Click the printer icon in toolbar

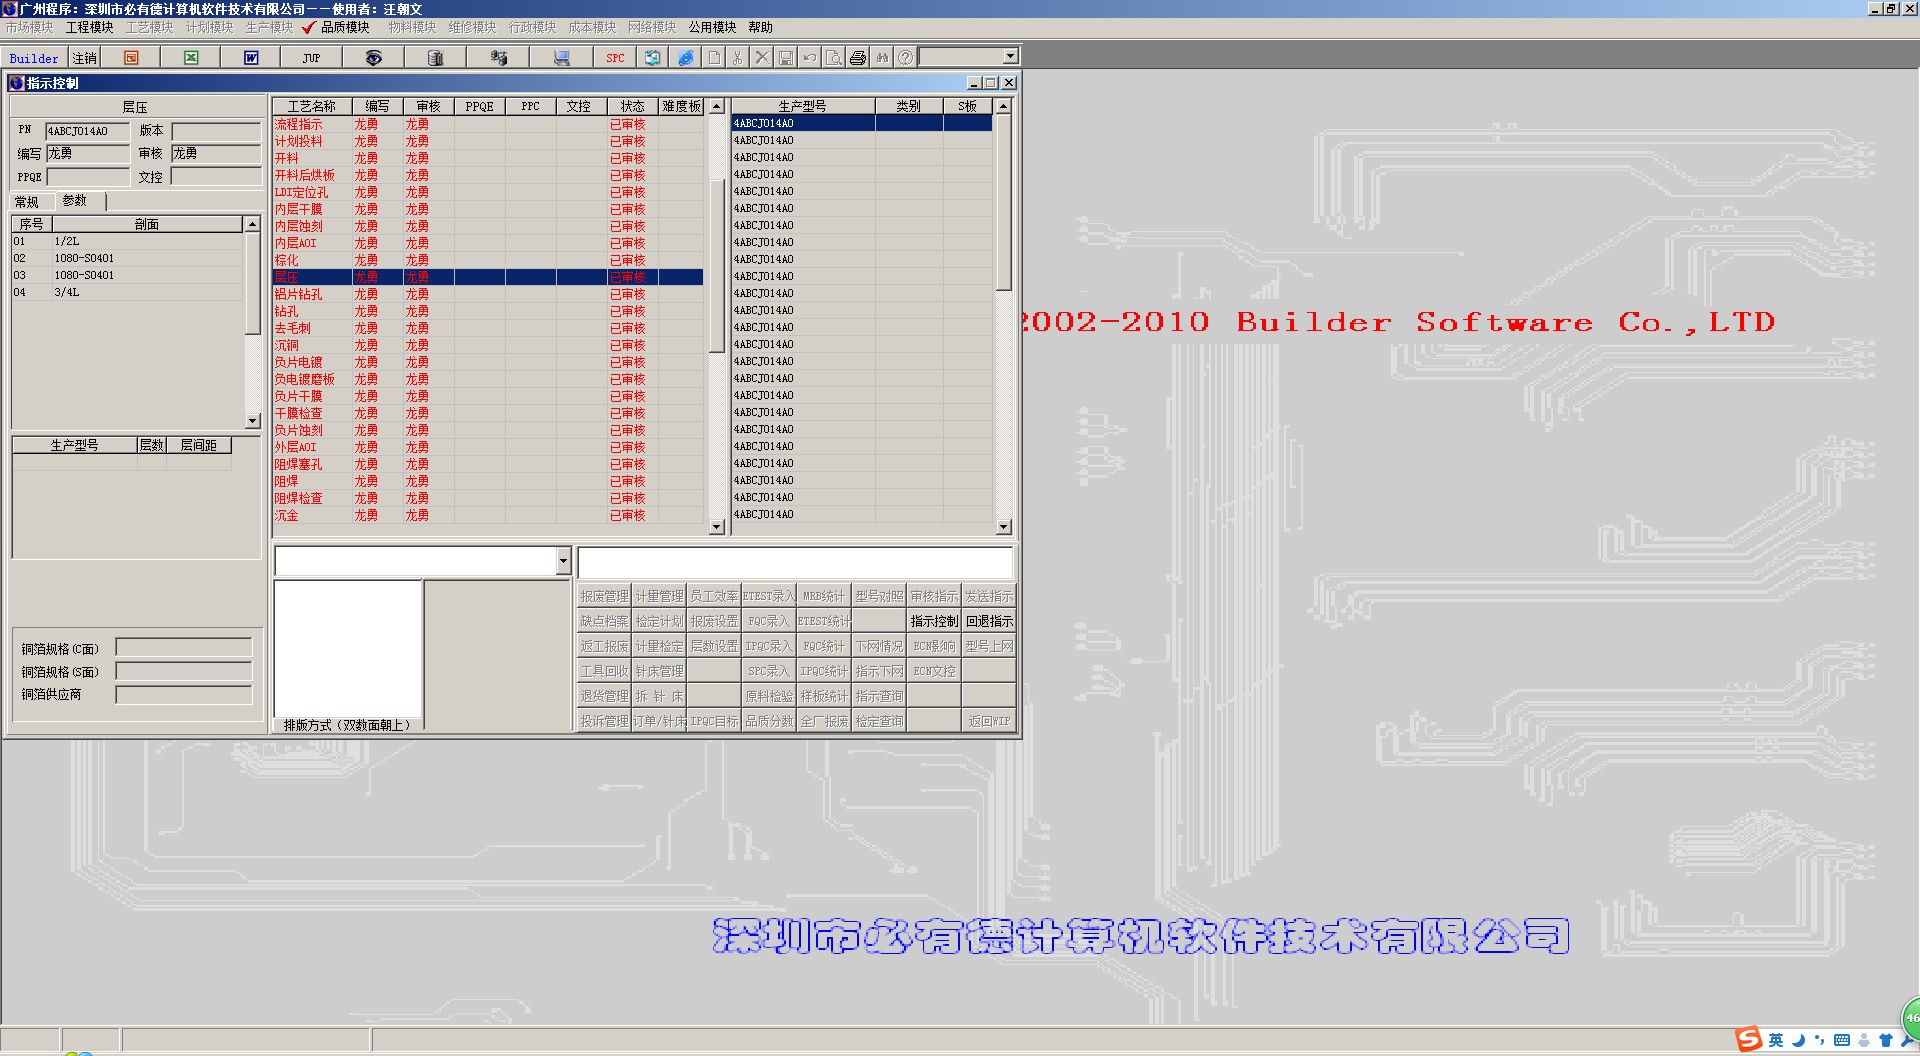[x=857, y=58]
